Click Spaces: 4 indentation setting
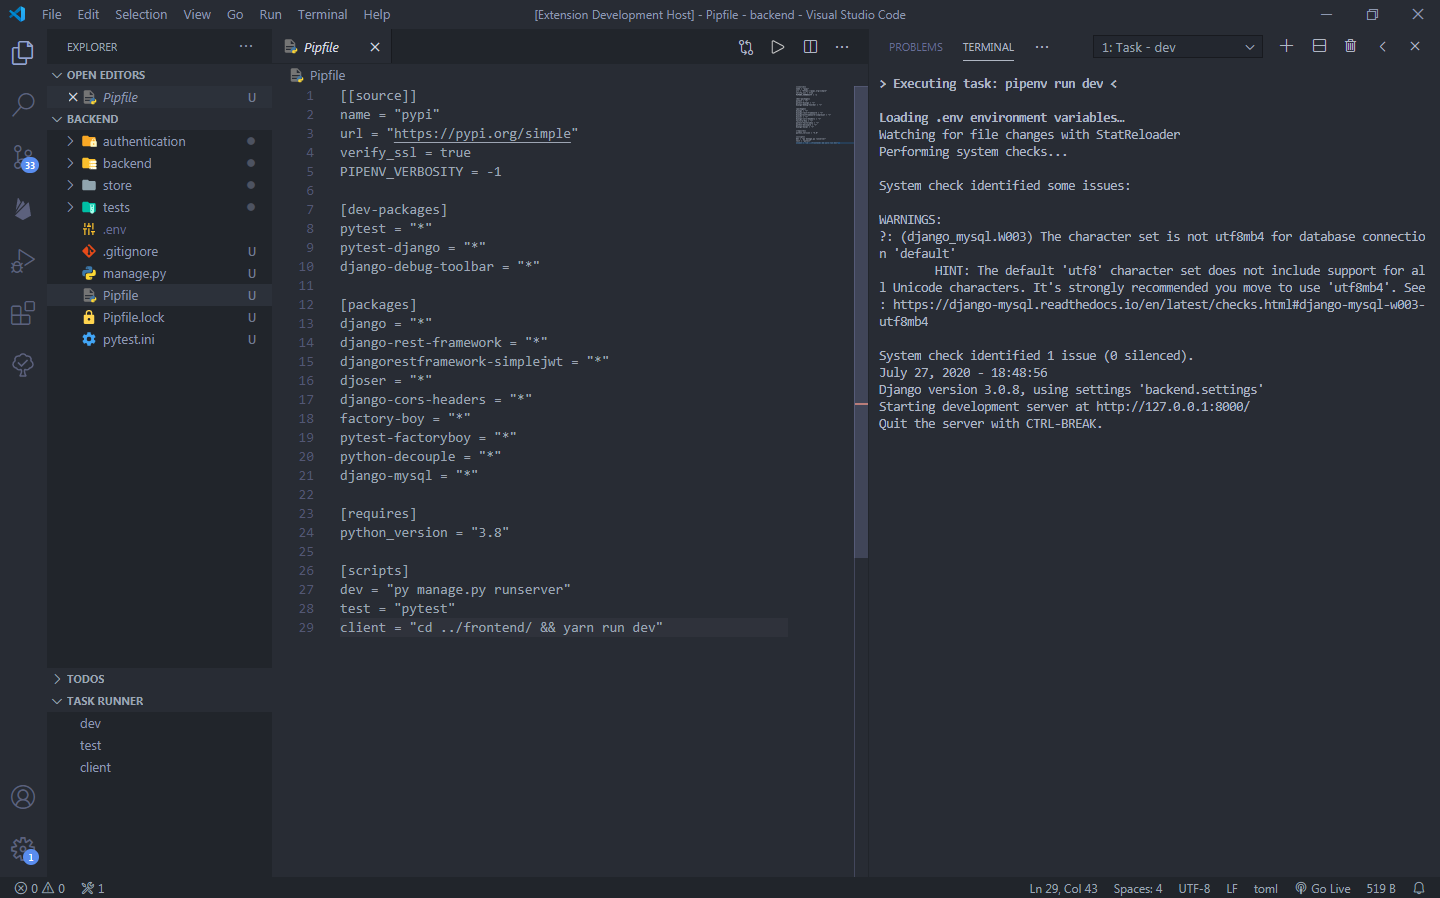Screen dimensions: 1440x898 pos(1137,888)
